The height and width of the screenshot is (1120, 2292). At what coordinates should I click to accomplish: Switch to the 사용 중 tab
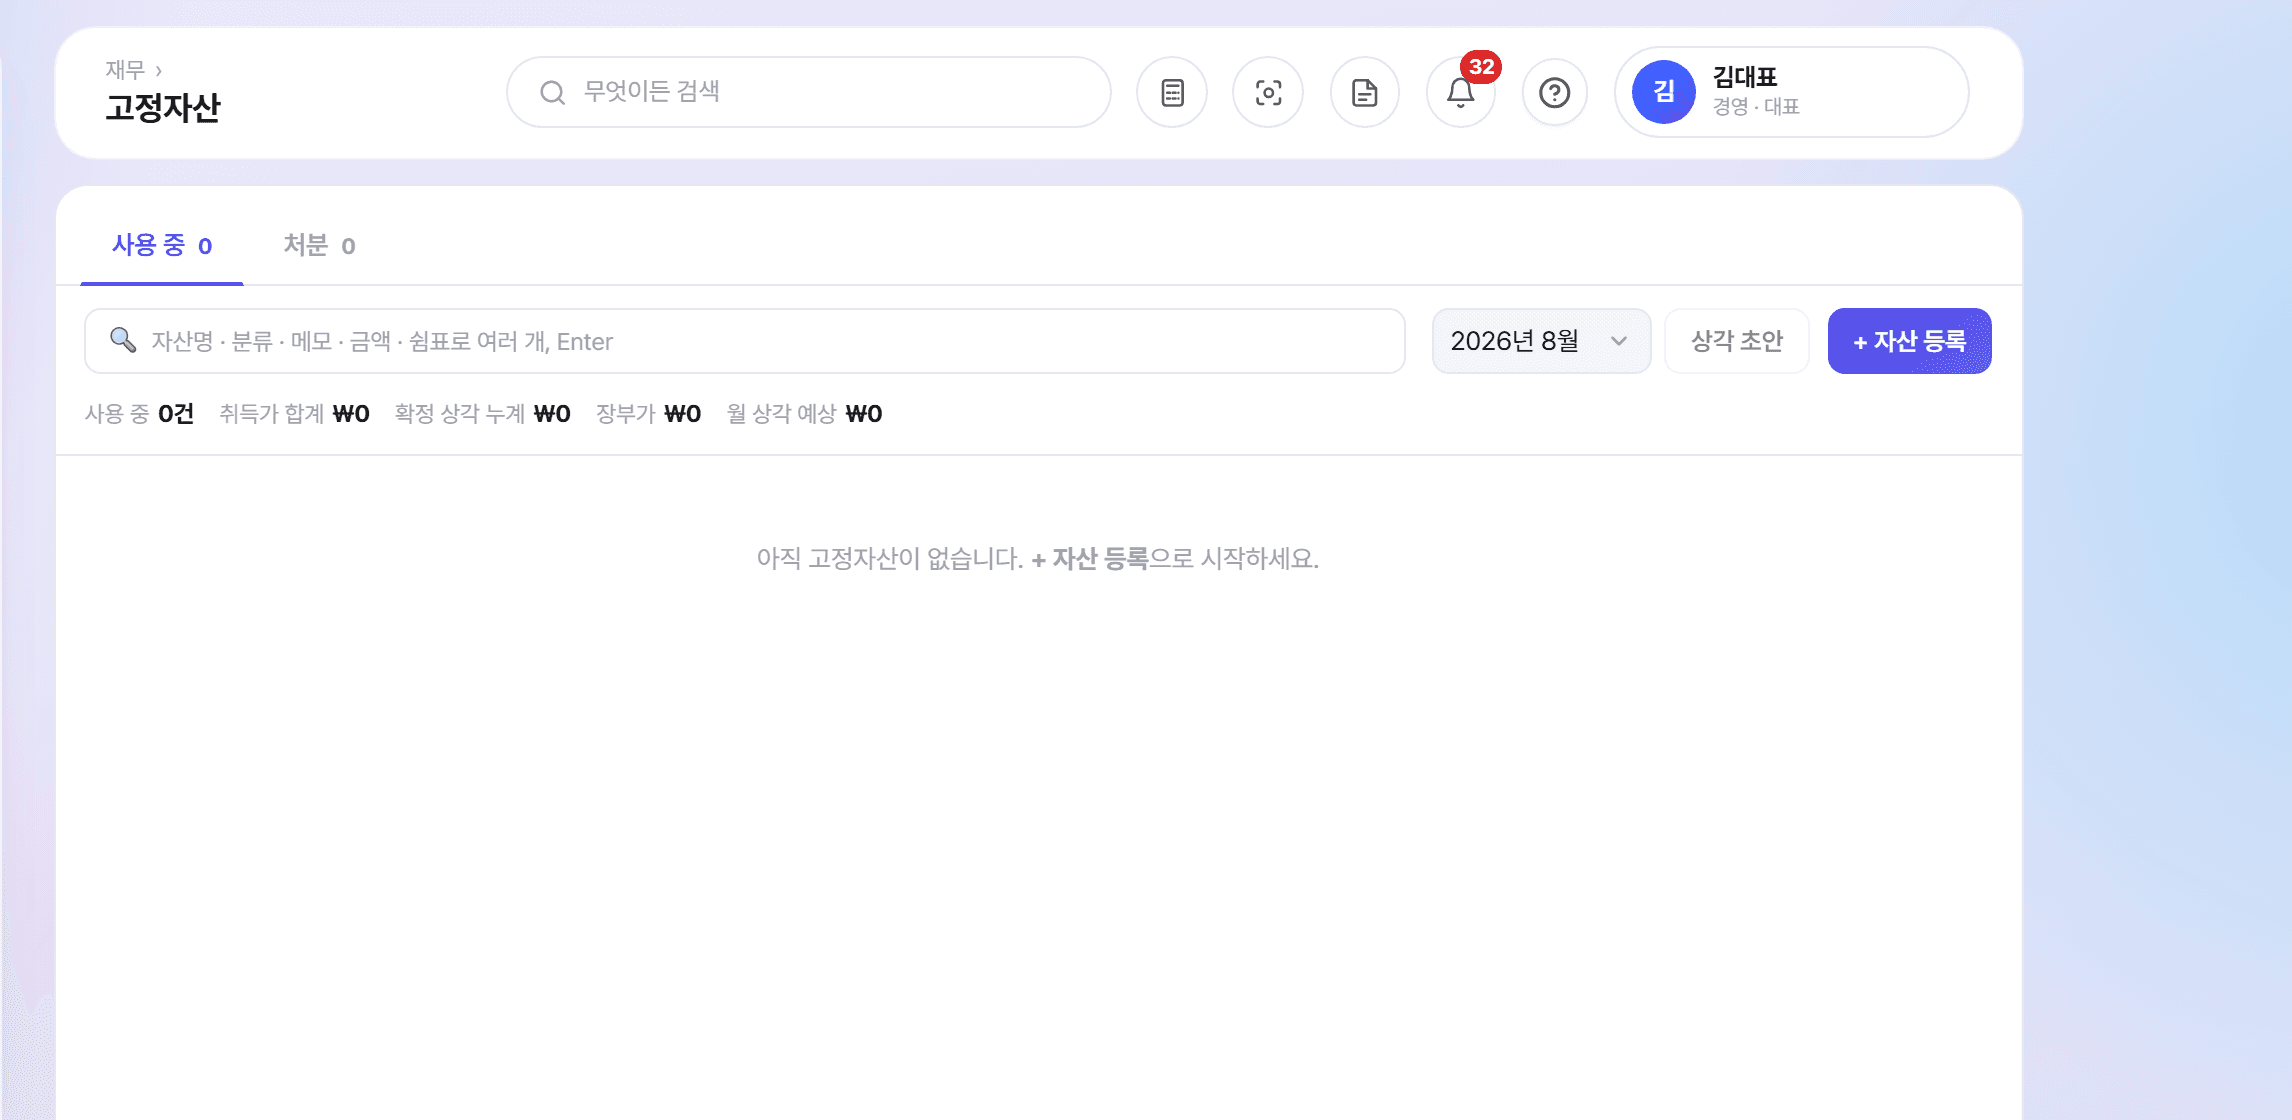click(x=162, y=245)
